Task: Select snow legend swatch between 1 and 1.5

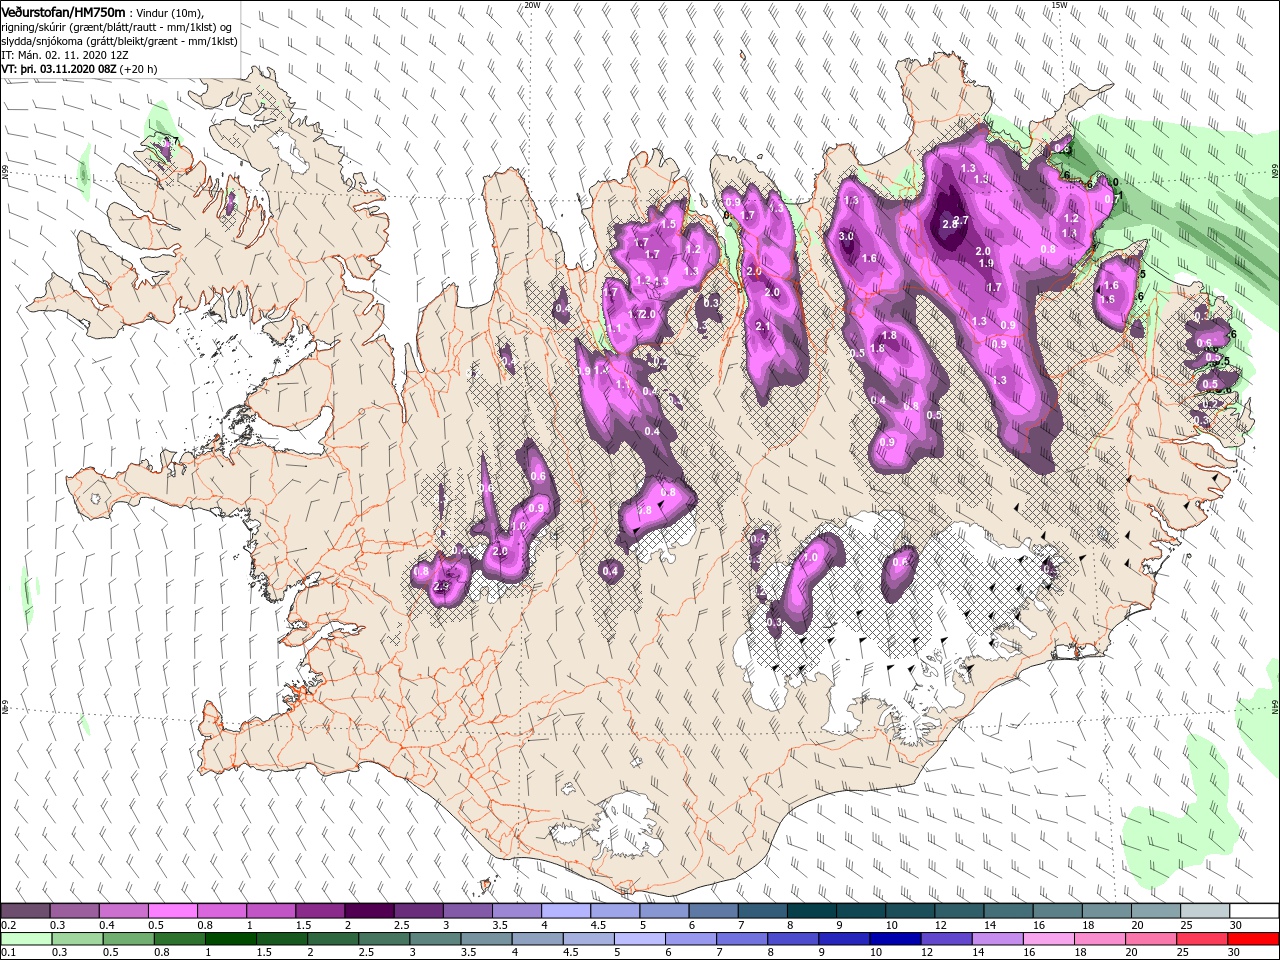Action: pyautogui.click(x=271, y=911)
